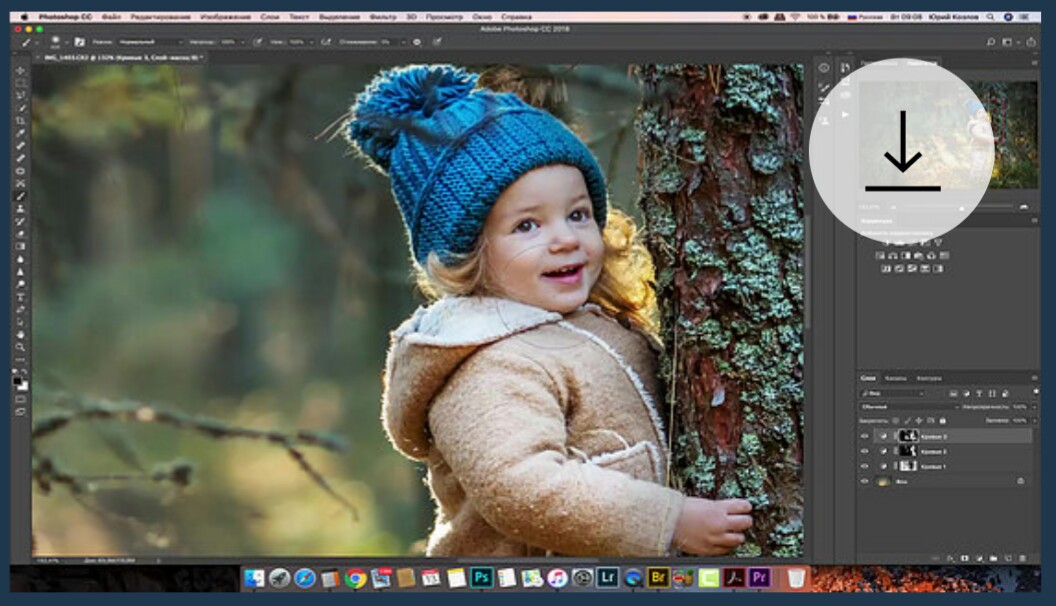1056x606 pixels.
Task: Open the brush mode dropdown Нормальный
Action: 152,42
